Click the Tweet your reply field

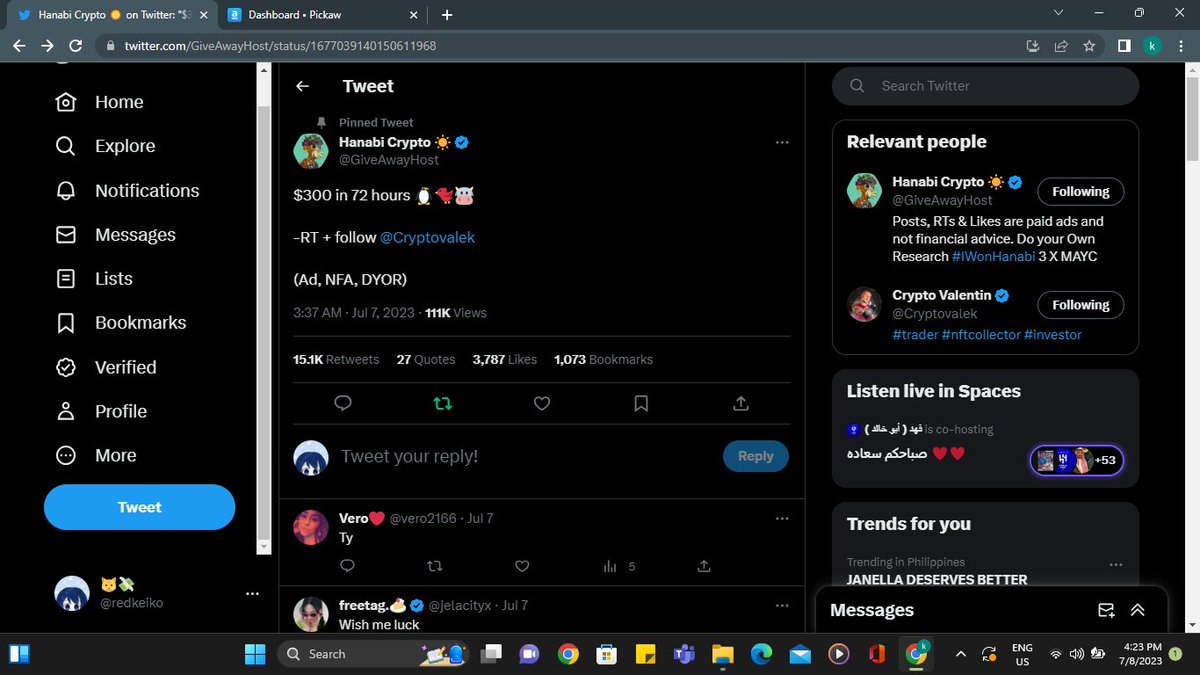(x=525, y=456)
